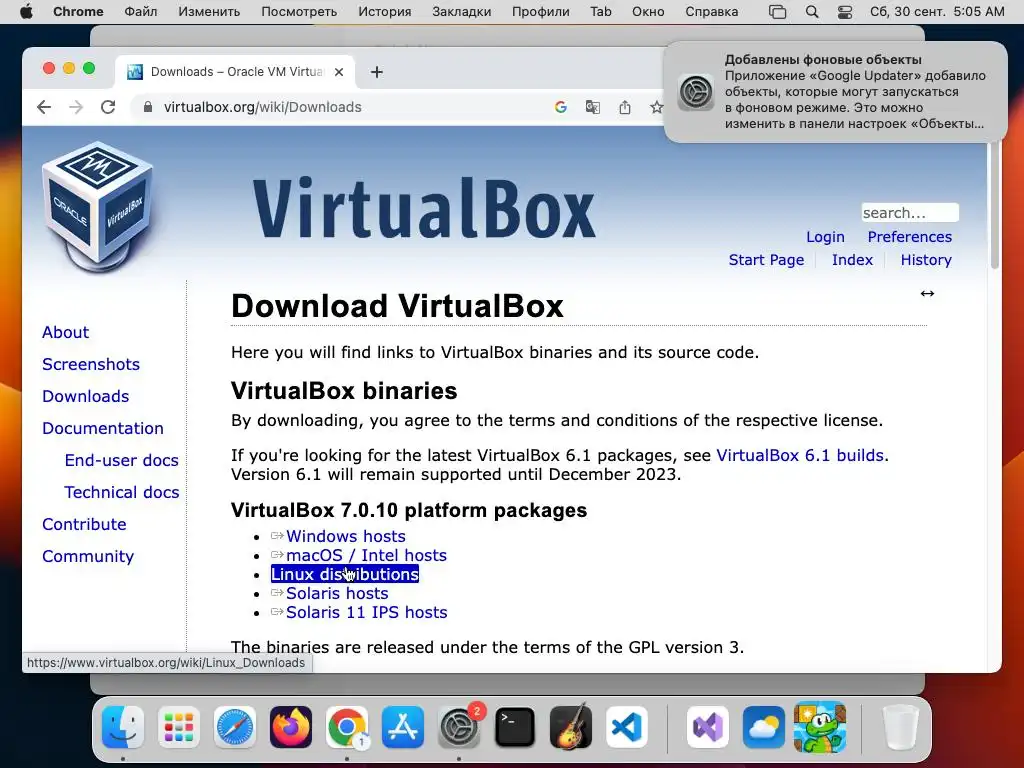The width and height of the screenshot is (1024, 768).
Task: Open the Chrome application menu
Action: coord(78,12)
